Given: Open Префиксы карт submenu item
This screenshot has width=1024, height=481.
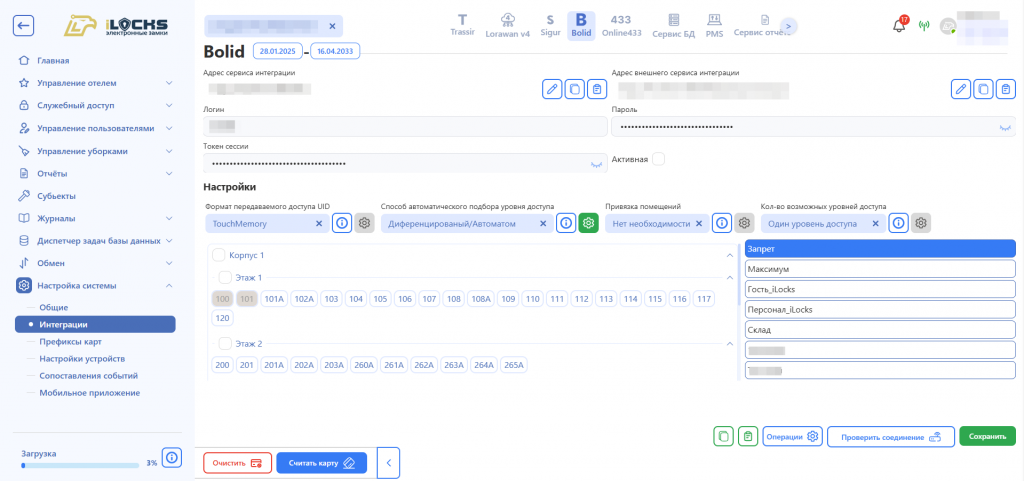Looking at the screenshot, I should [x=70, y=341].
